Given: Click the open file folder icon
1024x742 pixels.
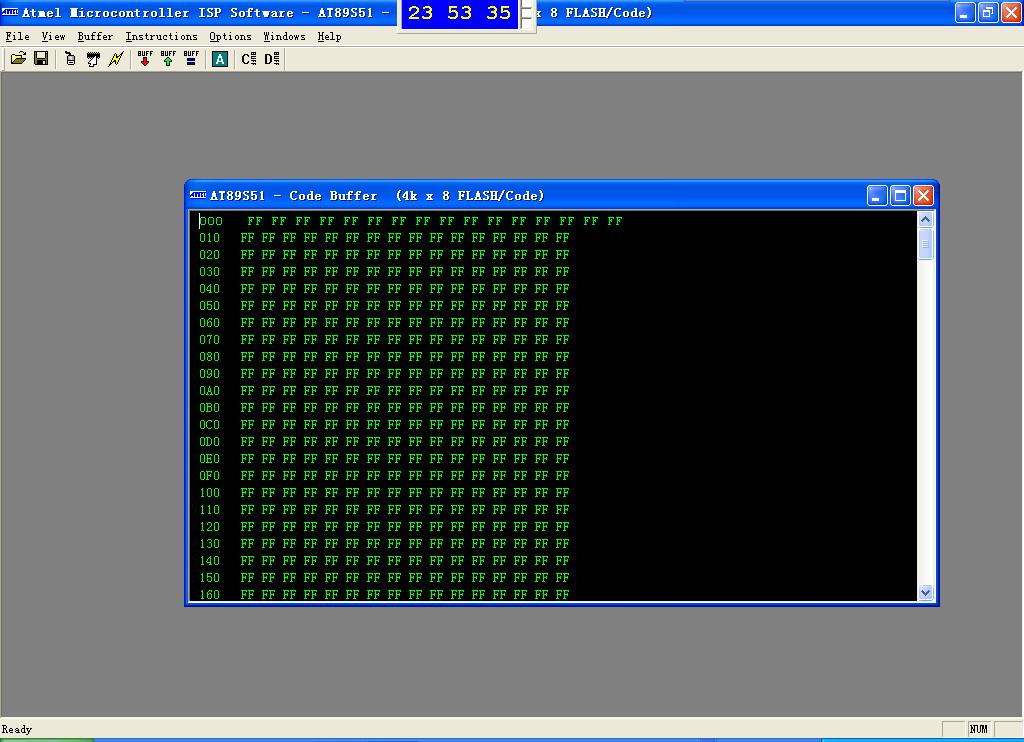Looking at the screenshot, I should (x=18, y=59).
